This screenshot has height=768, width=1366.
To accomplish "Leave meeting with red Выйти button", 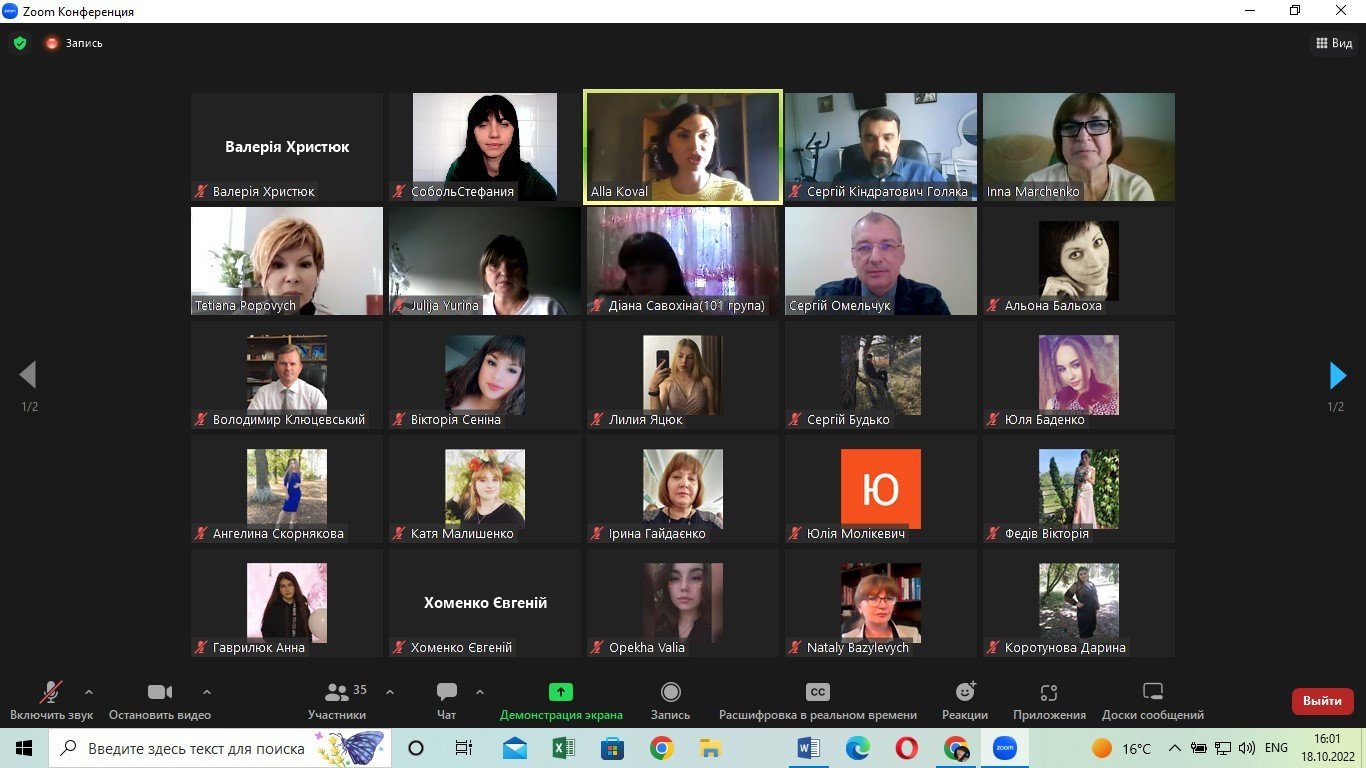I will (1323, 701).
